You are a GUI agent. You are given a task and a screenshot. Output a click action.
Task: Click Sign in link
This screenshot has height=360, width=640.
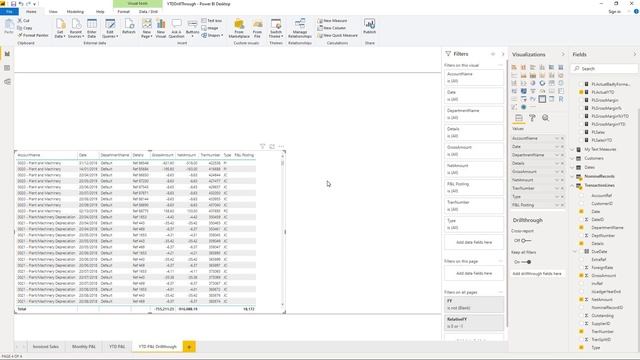coord(614,12)
